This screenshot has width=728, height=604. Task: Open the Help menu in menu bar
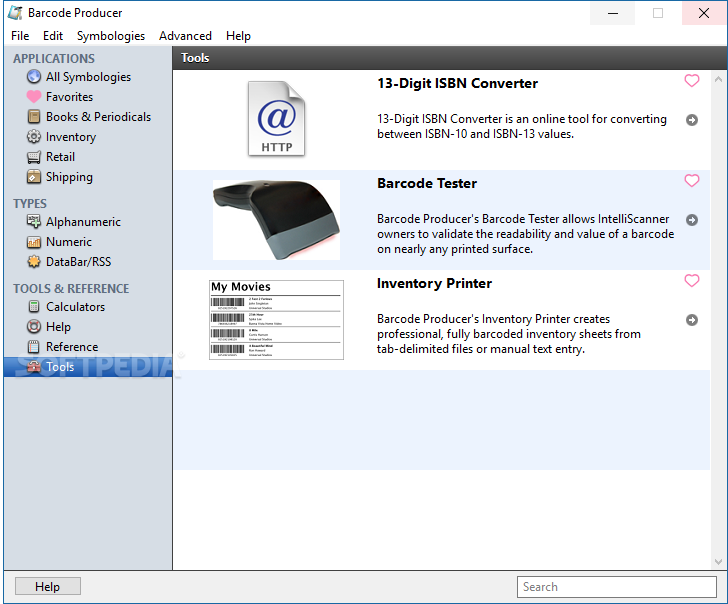tap(238, 36)
